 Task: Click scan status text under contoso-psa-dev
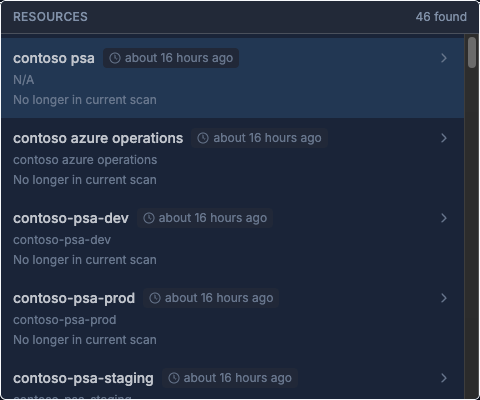click(85, 260)
